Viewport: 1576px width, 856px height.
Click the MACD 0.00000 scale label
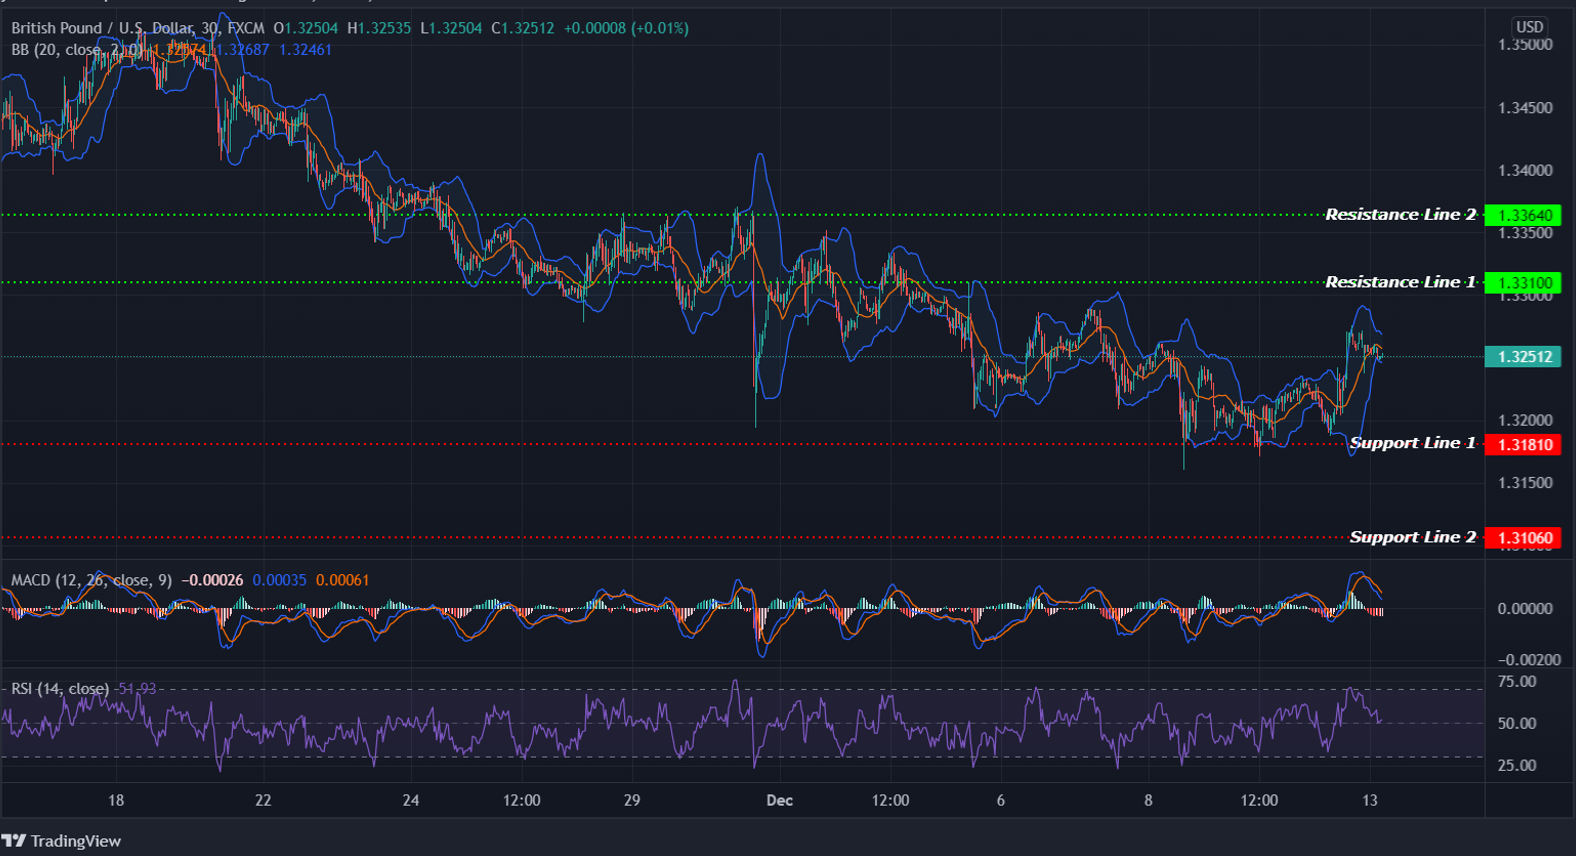[x=1525, y=609]
